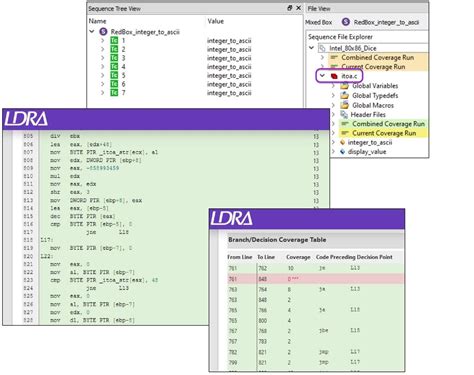Viewport: 474px width, 375px height.
Task: Click the display_value function icon
Action: tap(342, 152)
